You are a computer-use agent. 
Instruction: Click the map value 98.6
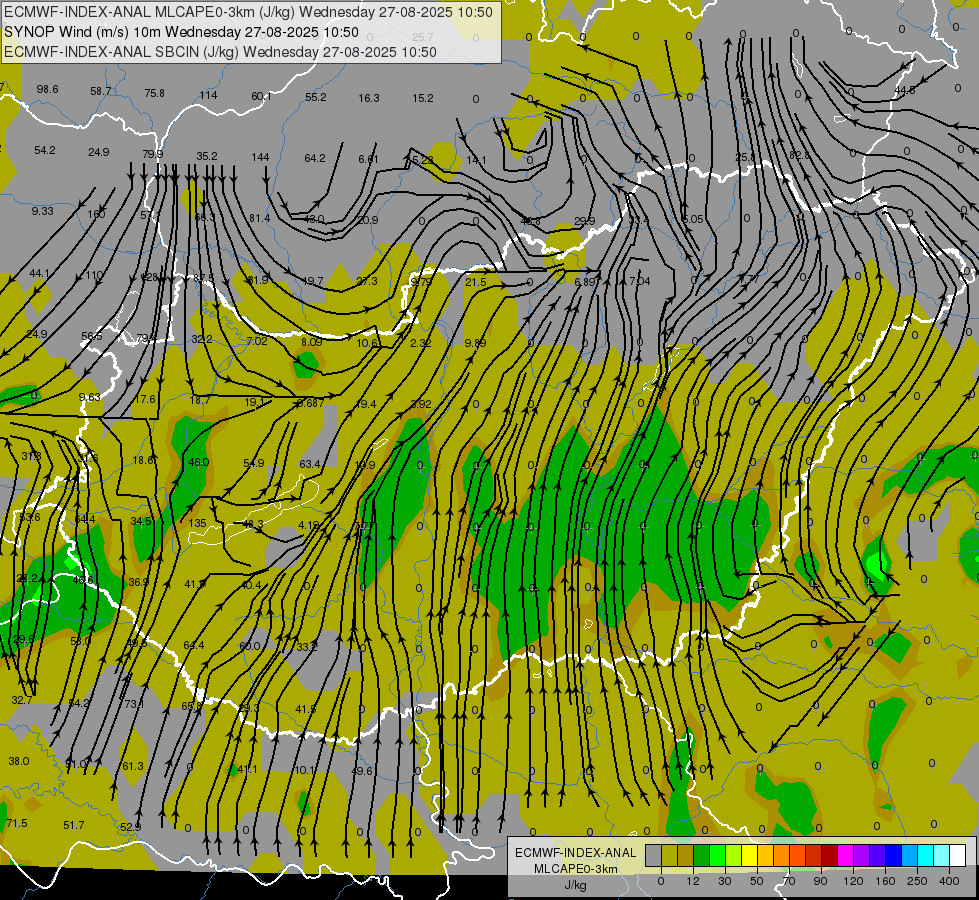47,89
